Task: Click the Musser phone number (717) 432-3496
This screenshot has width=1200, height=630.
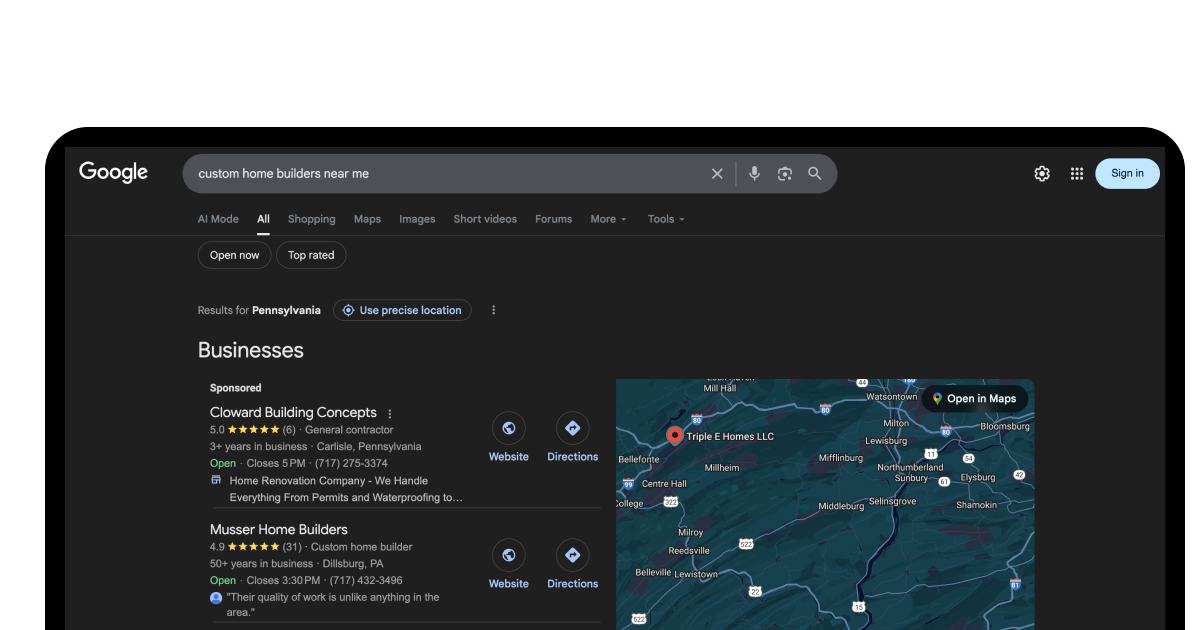Action: pos(366,580)
